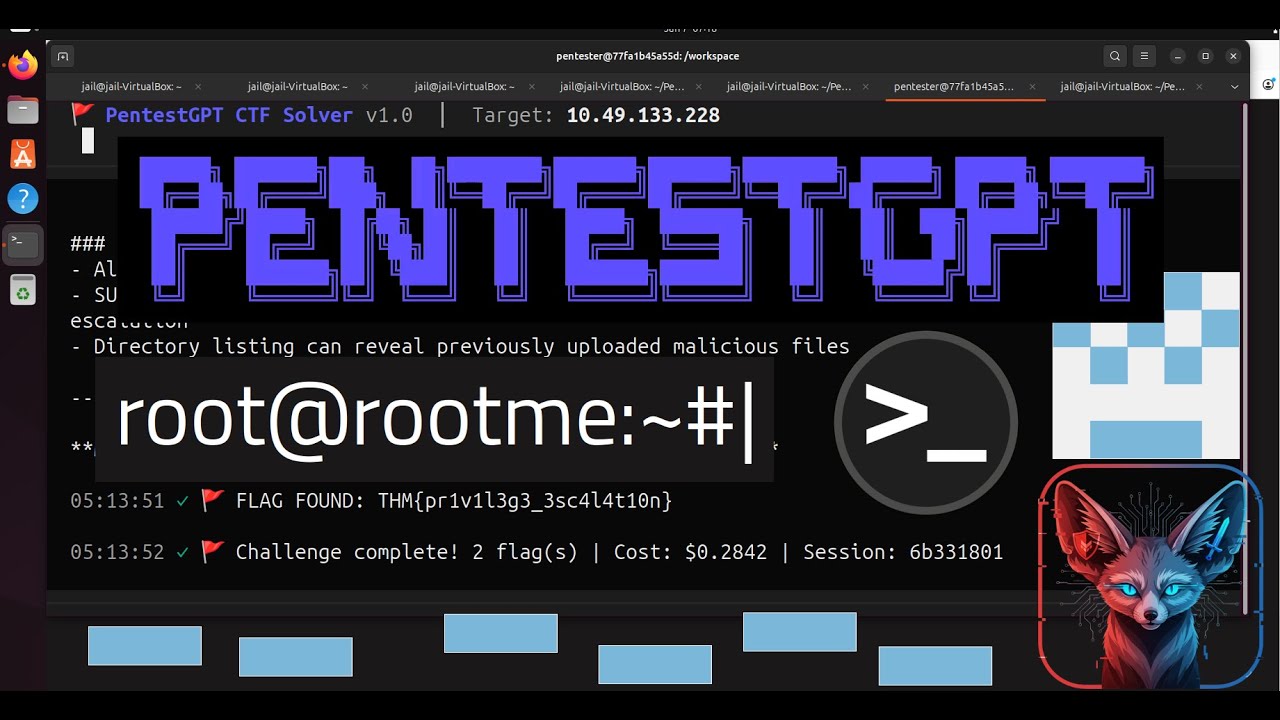The height and width of the screenshot is (720, 1280).
Task: Switch to the third jail@jail-VirtualBox: ~ tab
Action: tap(465, 87)
